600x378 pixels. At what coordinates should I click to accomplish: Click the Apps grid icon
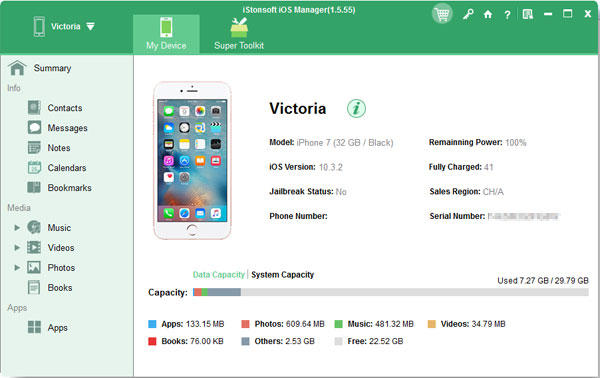34,327
